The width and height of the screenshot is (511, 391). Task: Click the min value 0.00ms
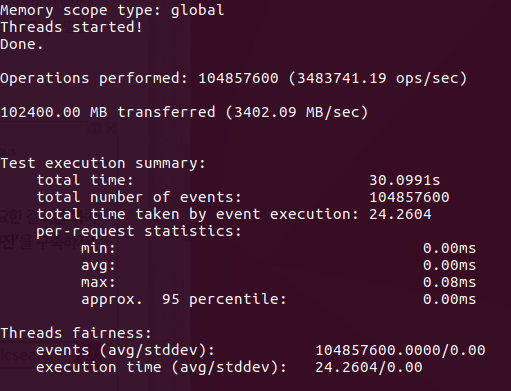449,248
